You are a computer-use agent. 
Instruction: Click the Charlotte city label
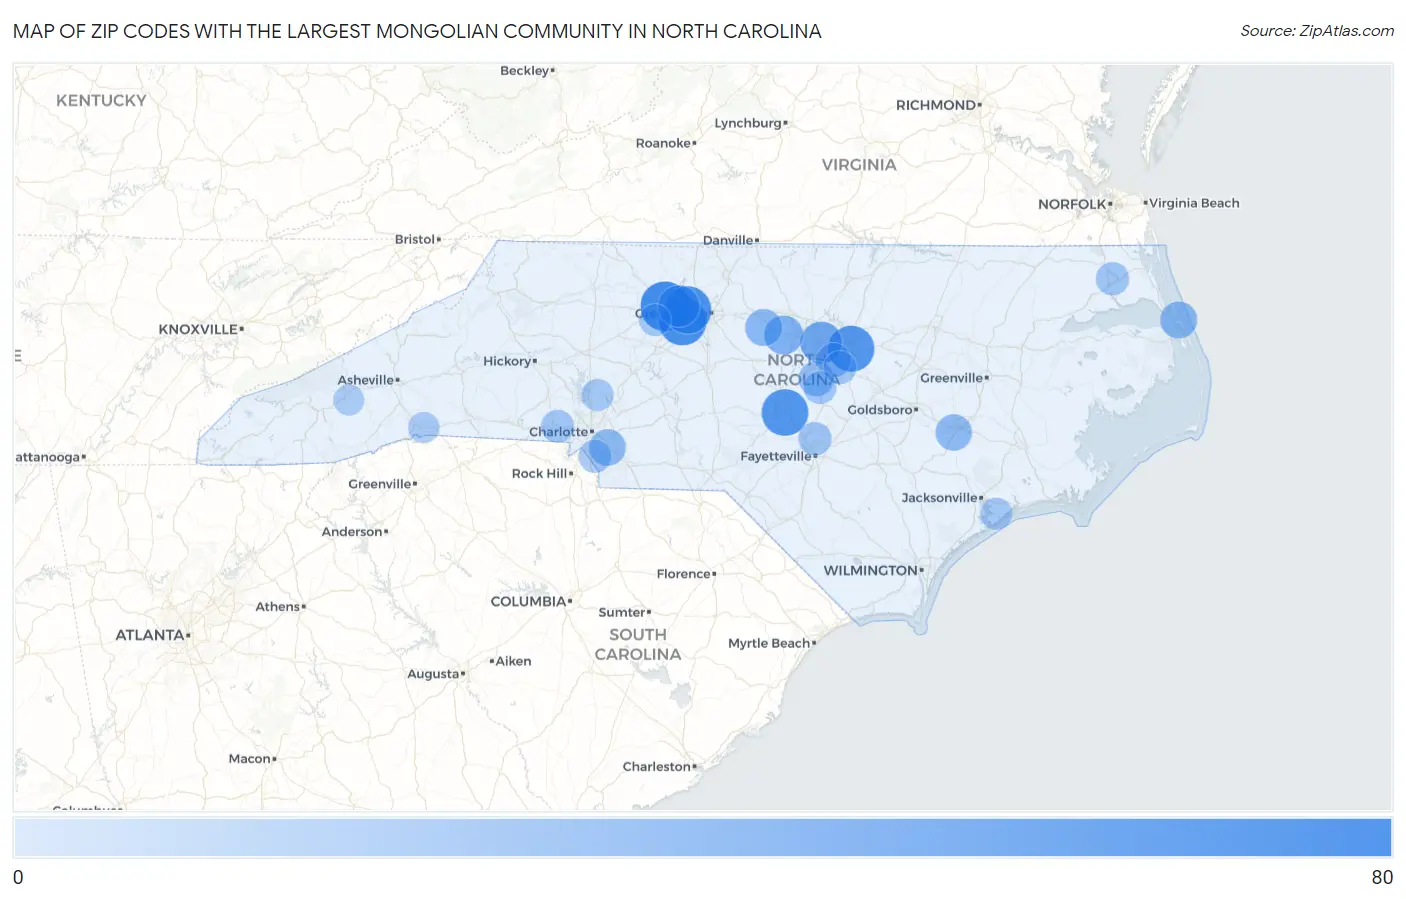click(558, 432)
